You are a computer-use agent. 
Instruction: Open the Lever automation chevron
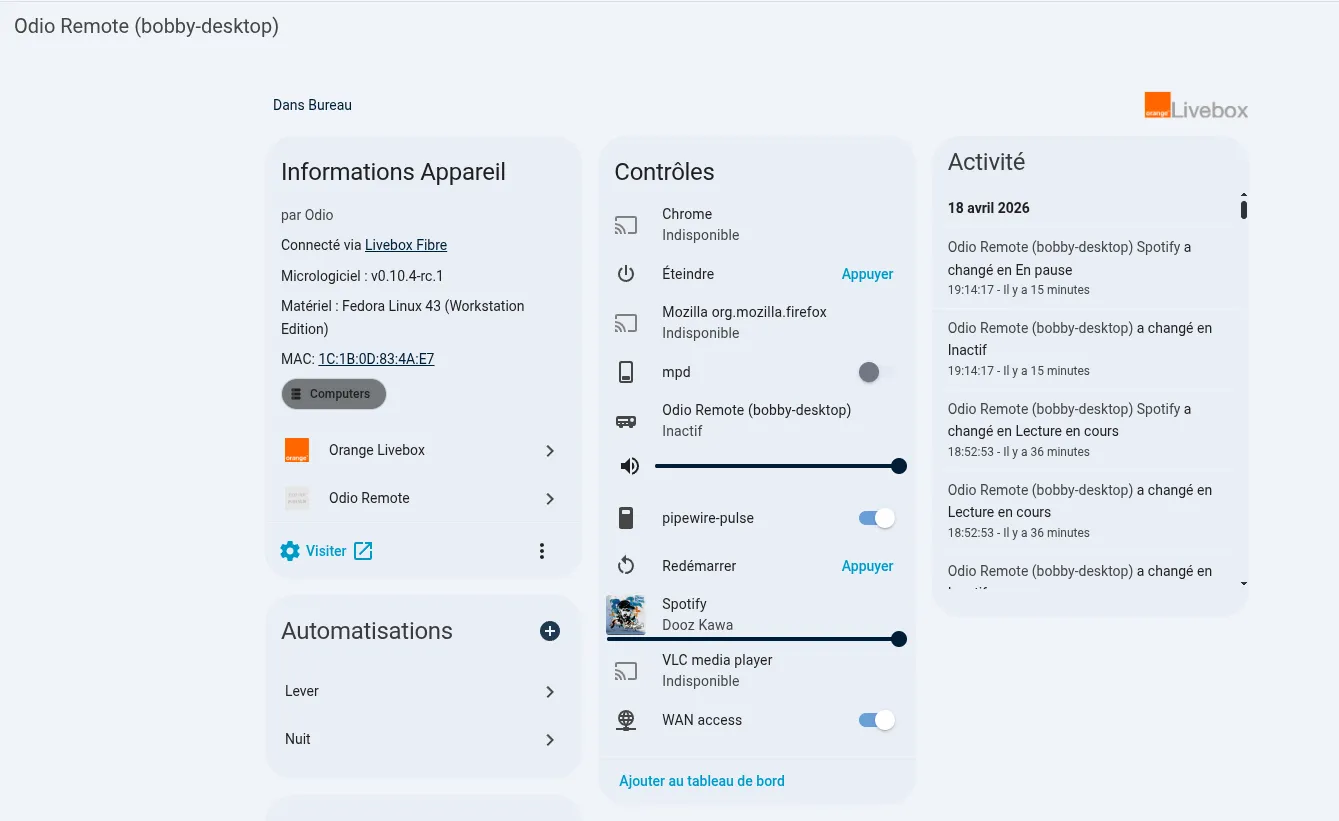tap(550, 692)
